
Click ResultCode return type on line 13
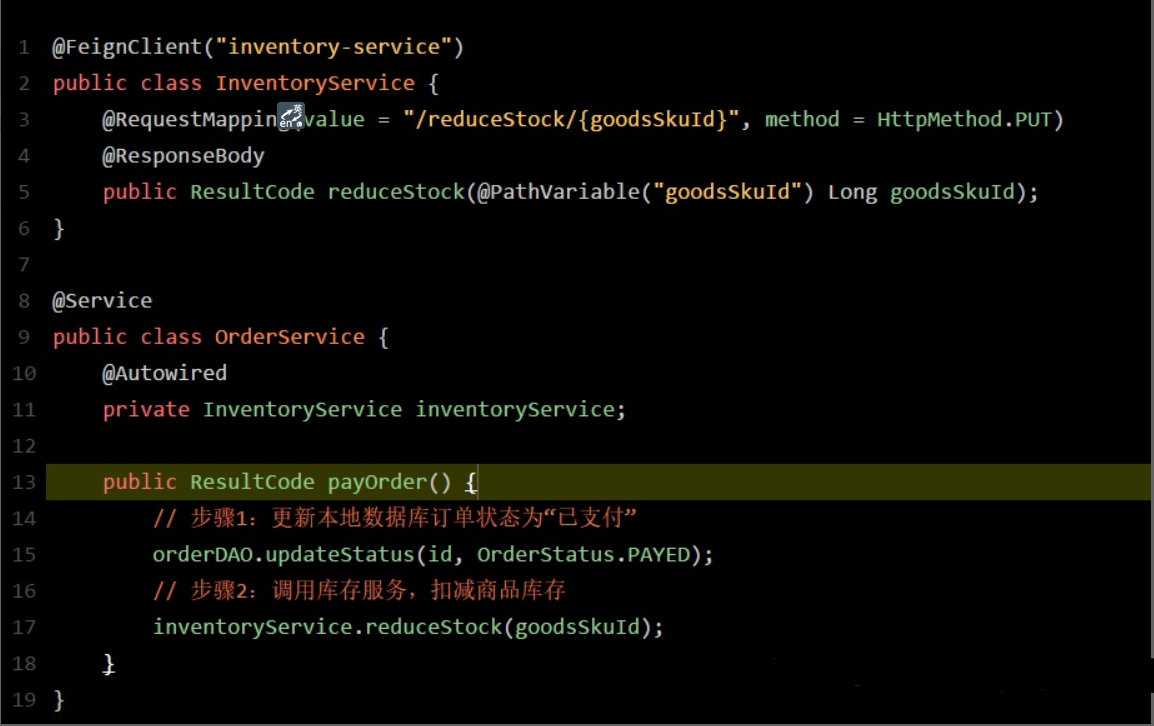click(x=252, y=482)
